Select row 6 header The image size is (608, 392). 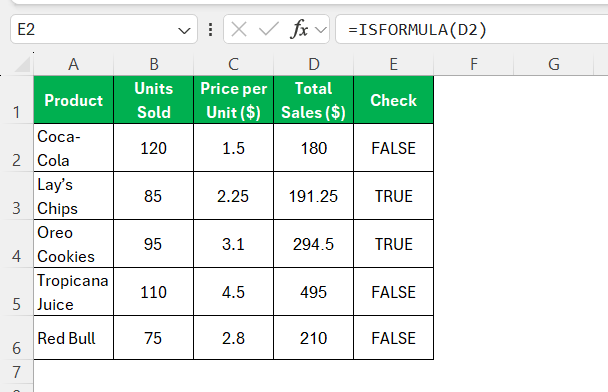(17, 338)
